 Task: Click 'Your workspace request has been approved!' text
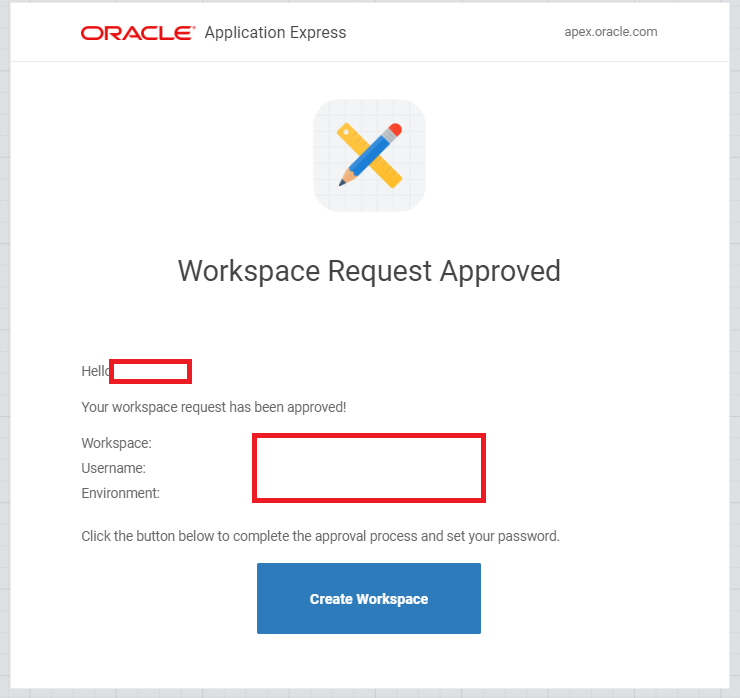click(x=214, y=407)
